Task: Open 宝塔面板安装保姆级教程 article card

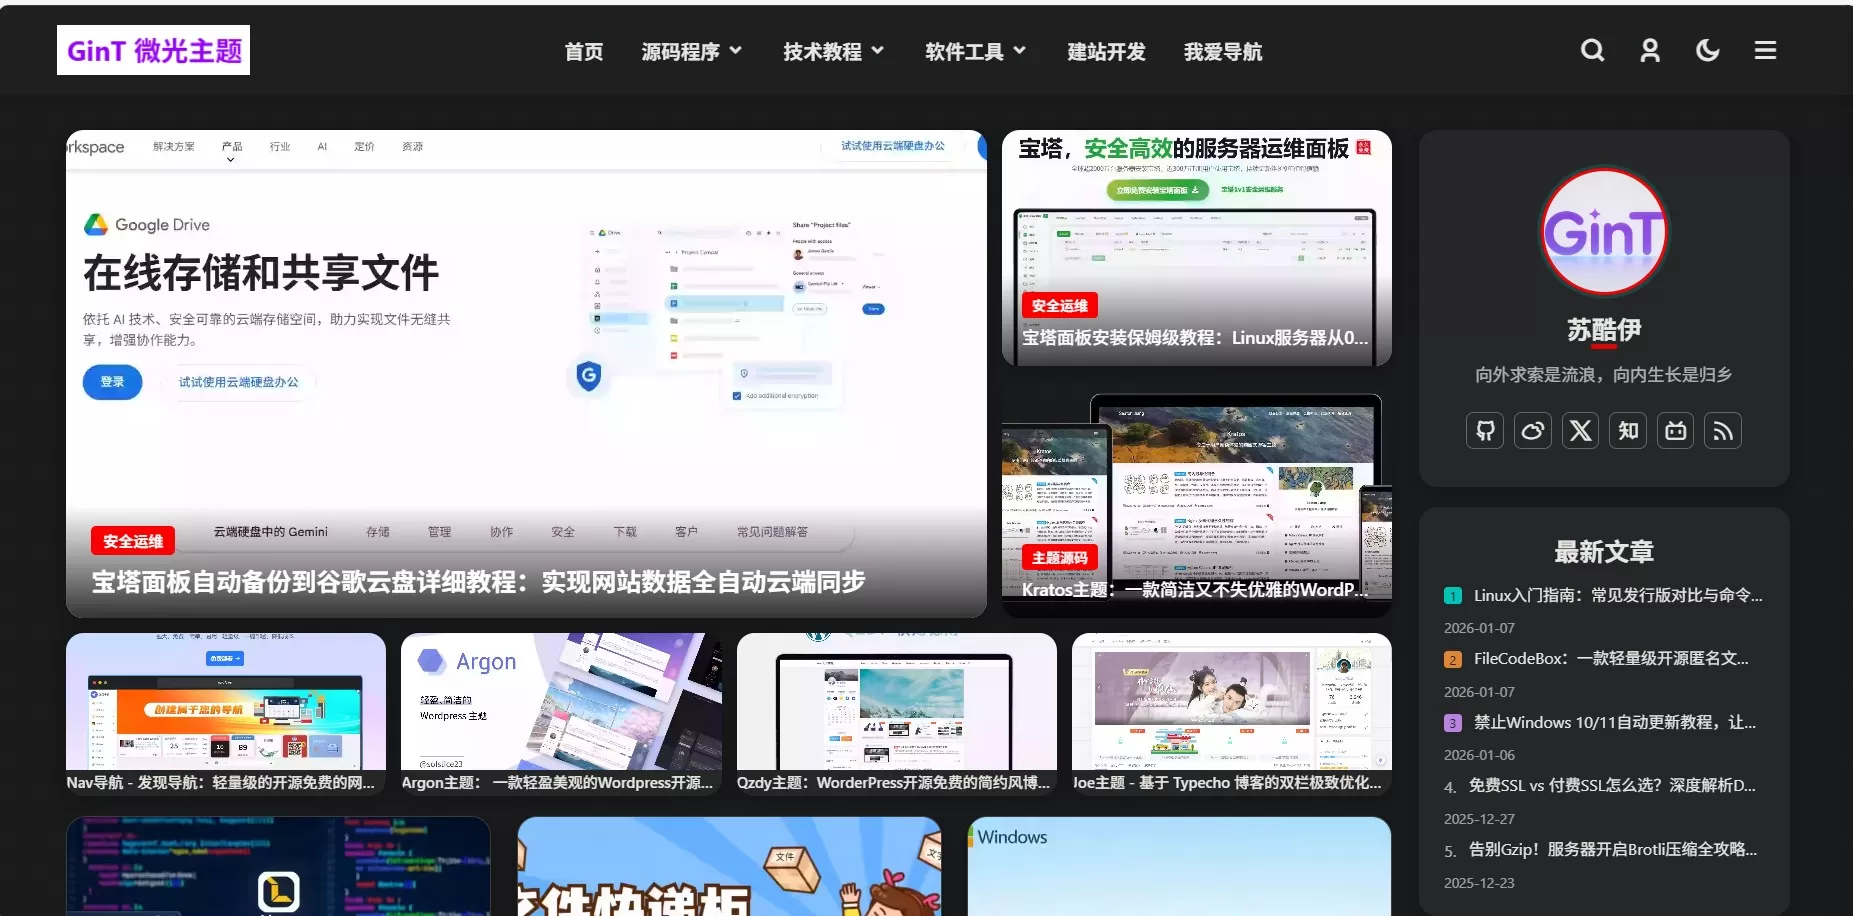Action: [1196, 248]
